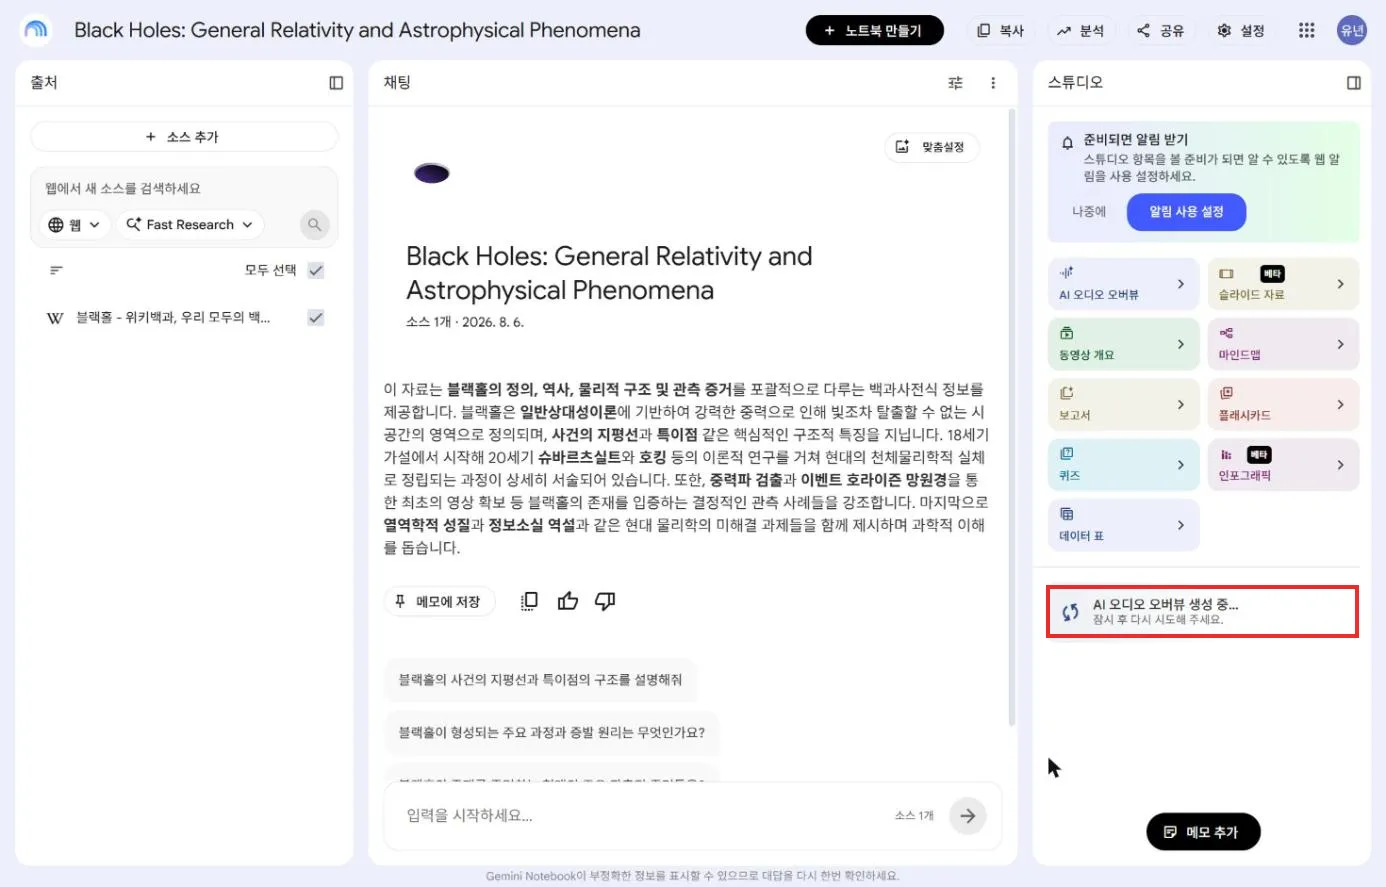Give thumbs up to the summary
Screen dimensions: 1386x887
coord(568,601)
